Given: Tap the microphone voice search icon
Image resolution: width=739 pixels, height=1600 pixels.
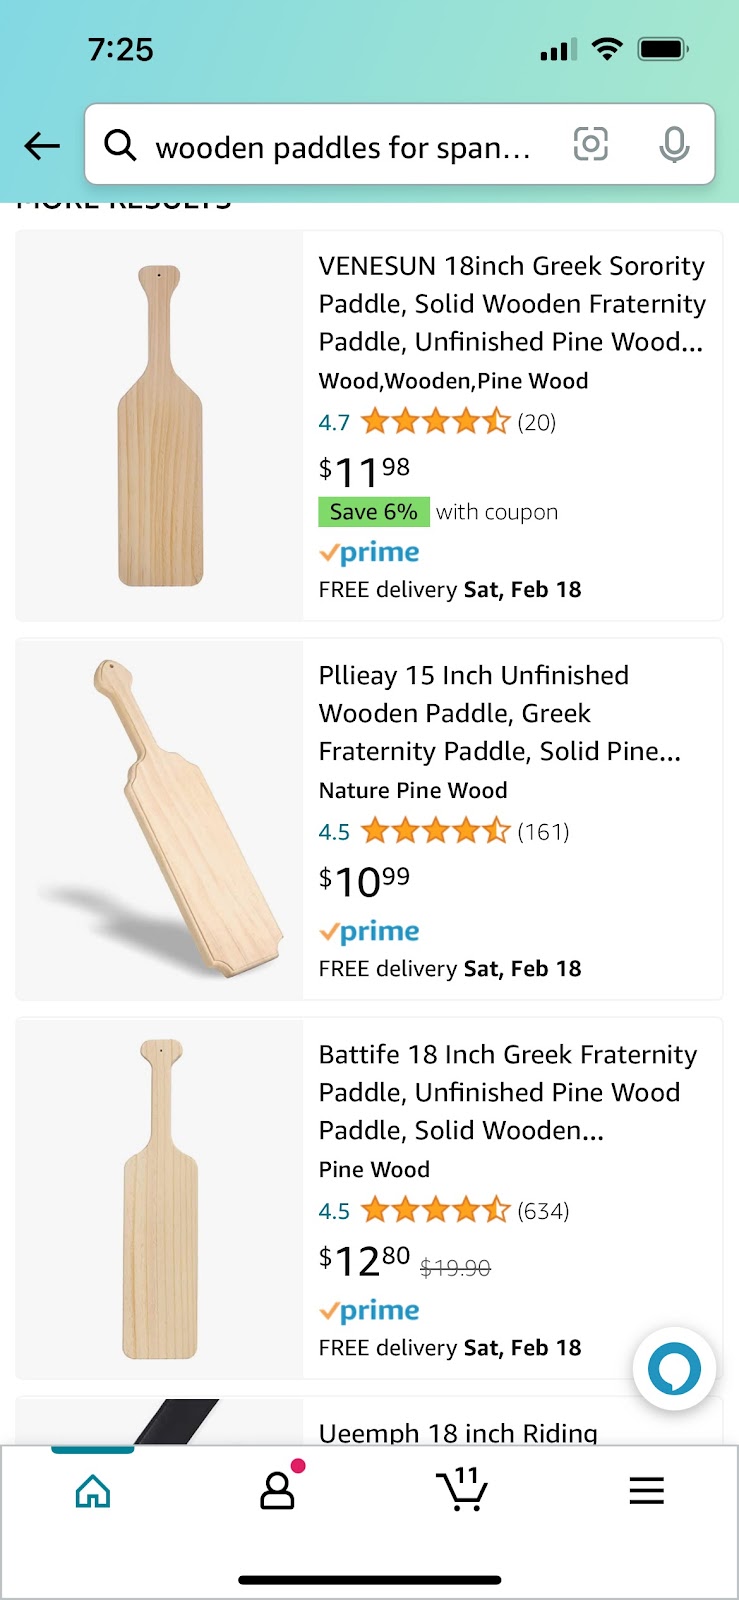Looking at the screenshot, I should pos(674,145).
